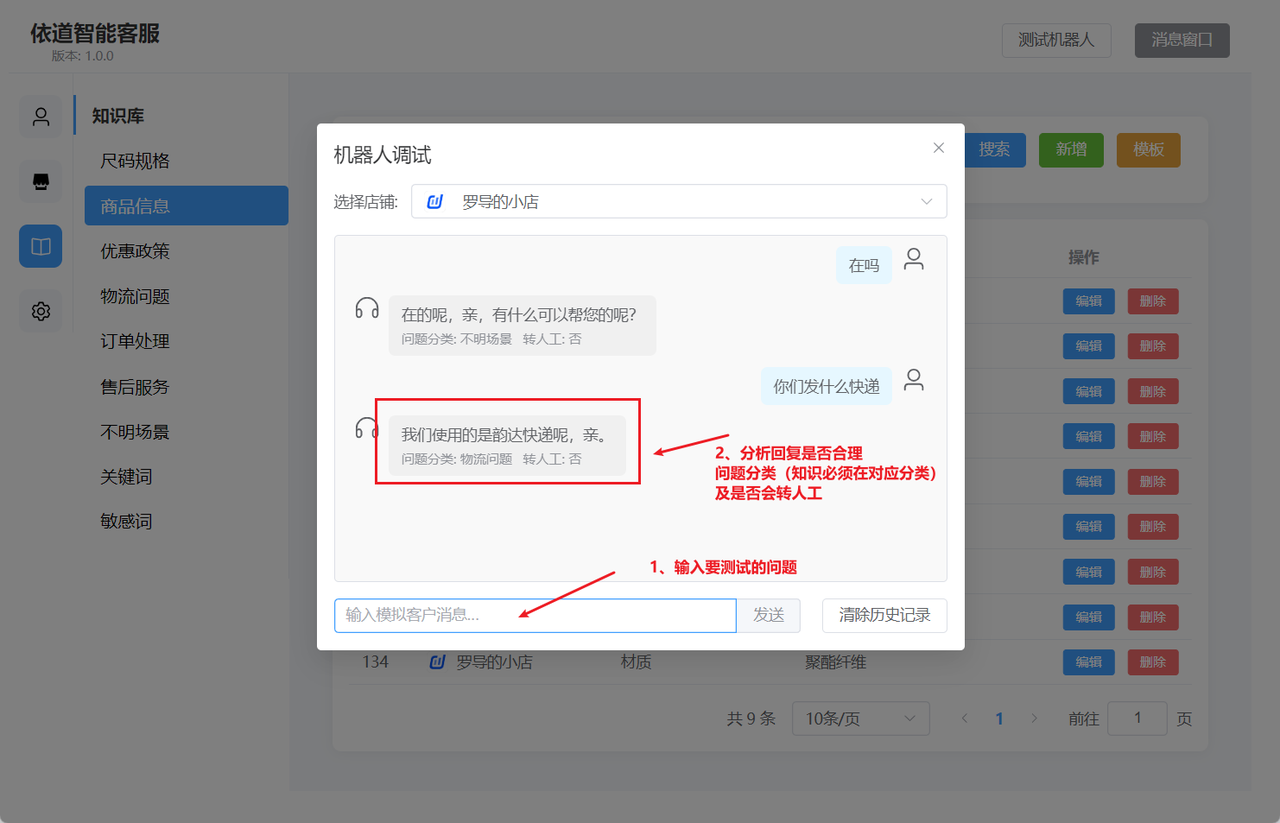Screen dimensions: 1280x823
Task: Click the green 新增 button
Action: [x=1071, y=148]
